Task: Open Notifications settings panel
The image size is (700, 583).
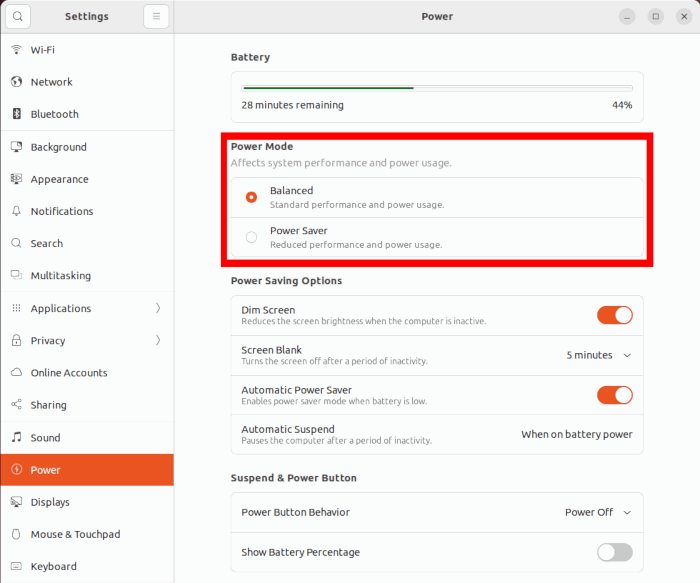Action: click(x=87, y=211)
